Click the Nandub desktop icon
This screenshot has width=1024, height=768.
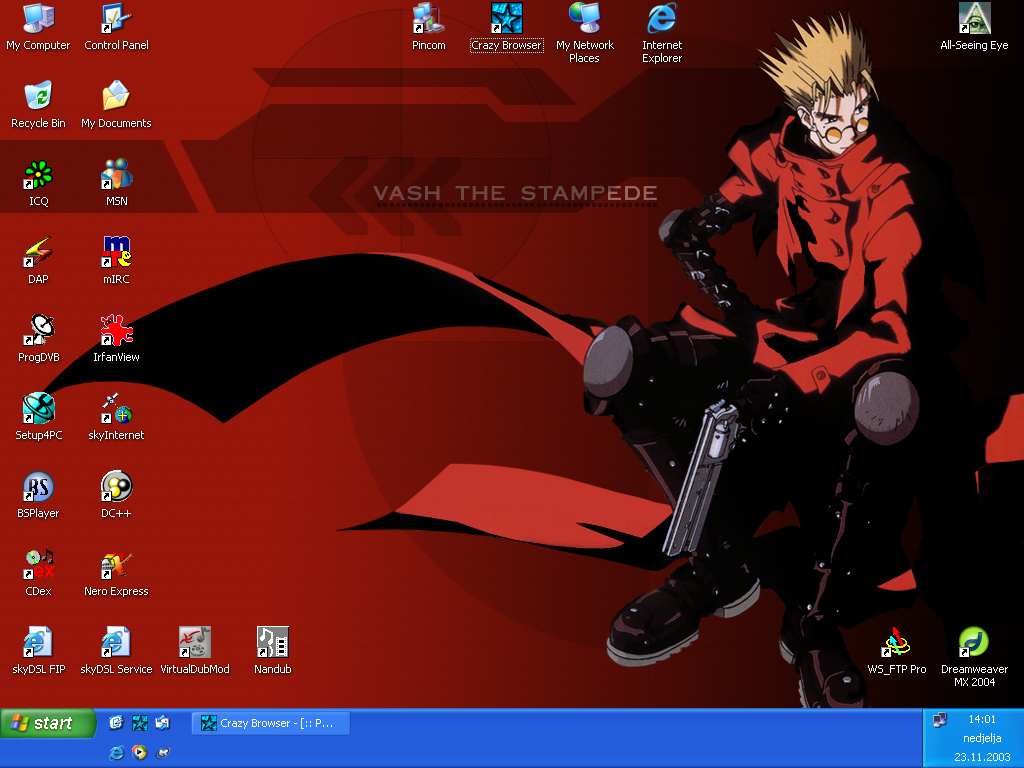272,643
